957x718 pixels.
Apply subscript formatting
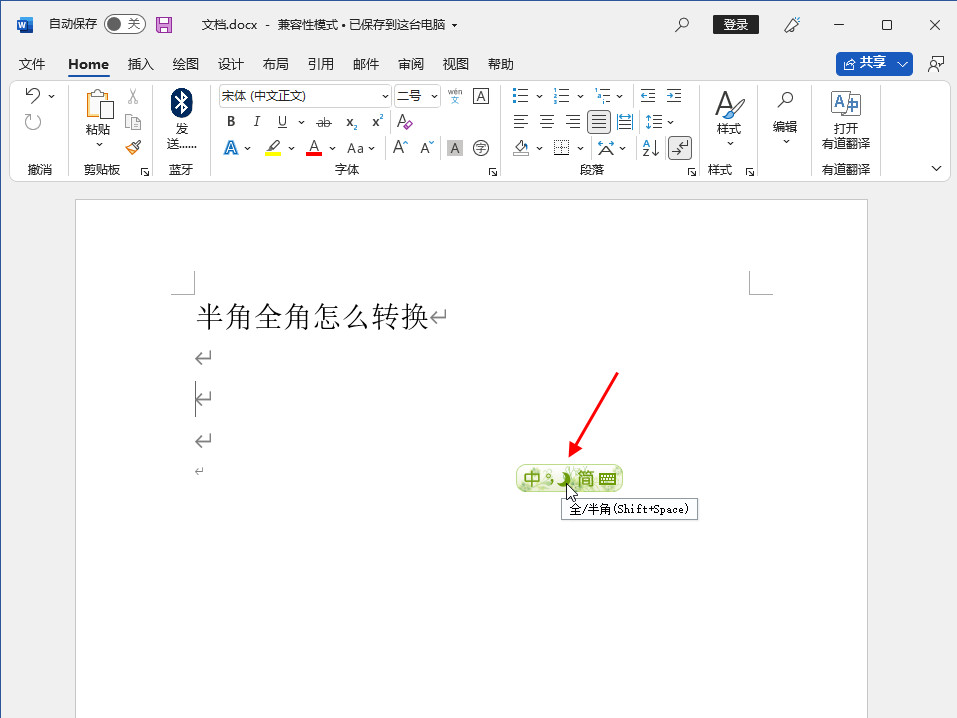[x=352, y=122]
